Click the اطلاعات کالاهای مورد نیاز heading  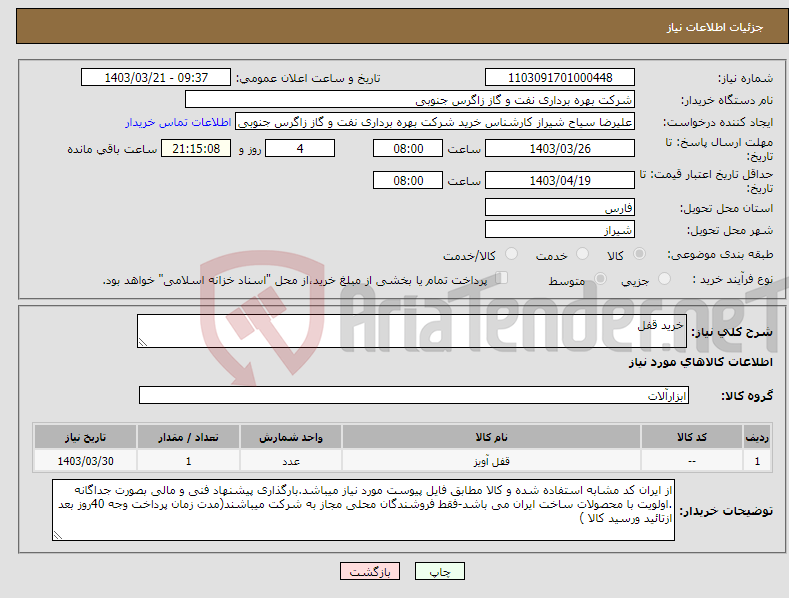click(700, 362)
